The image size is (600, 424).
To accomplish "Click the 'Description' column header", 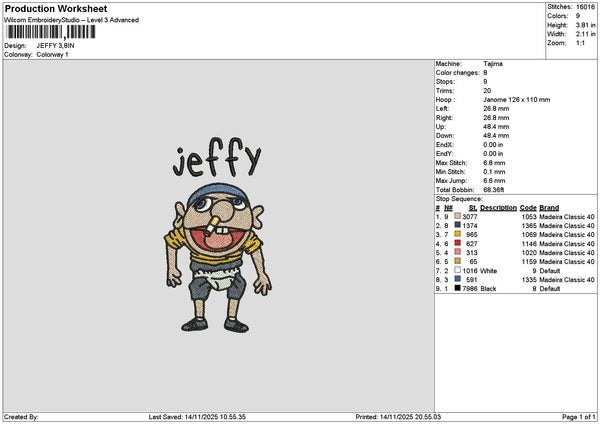I will click(499, 208).
